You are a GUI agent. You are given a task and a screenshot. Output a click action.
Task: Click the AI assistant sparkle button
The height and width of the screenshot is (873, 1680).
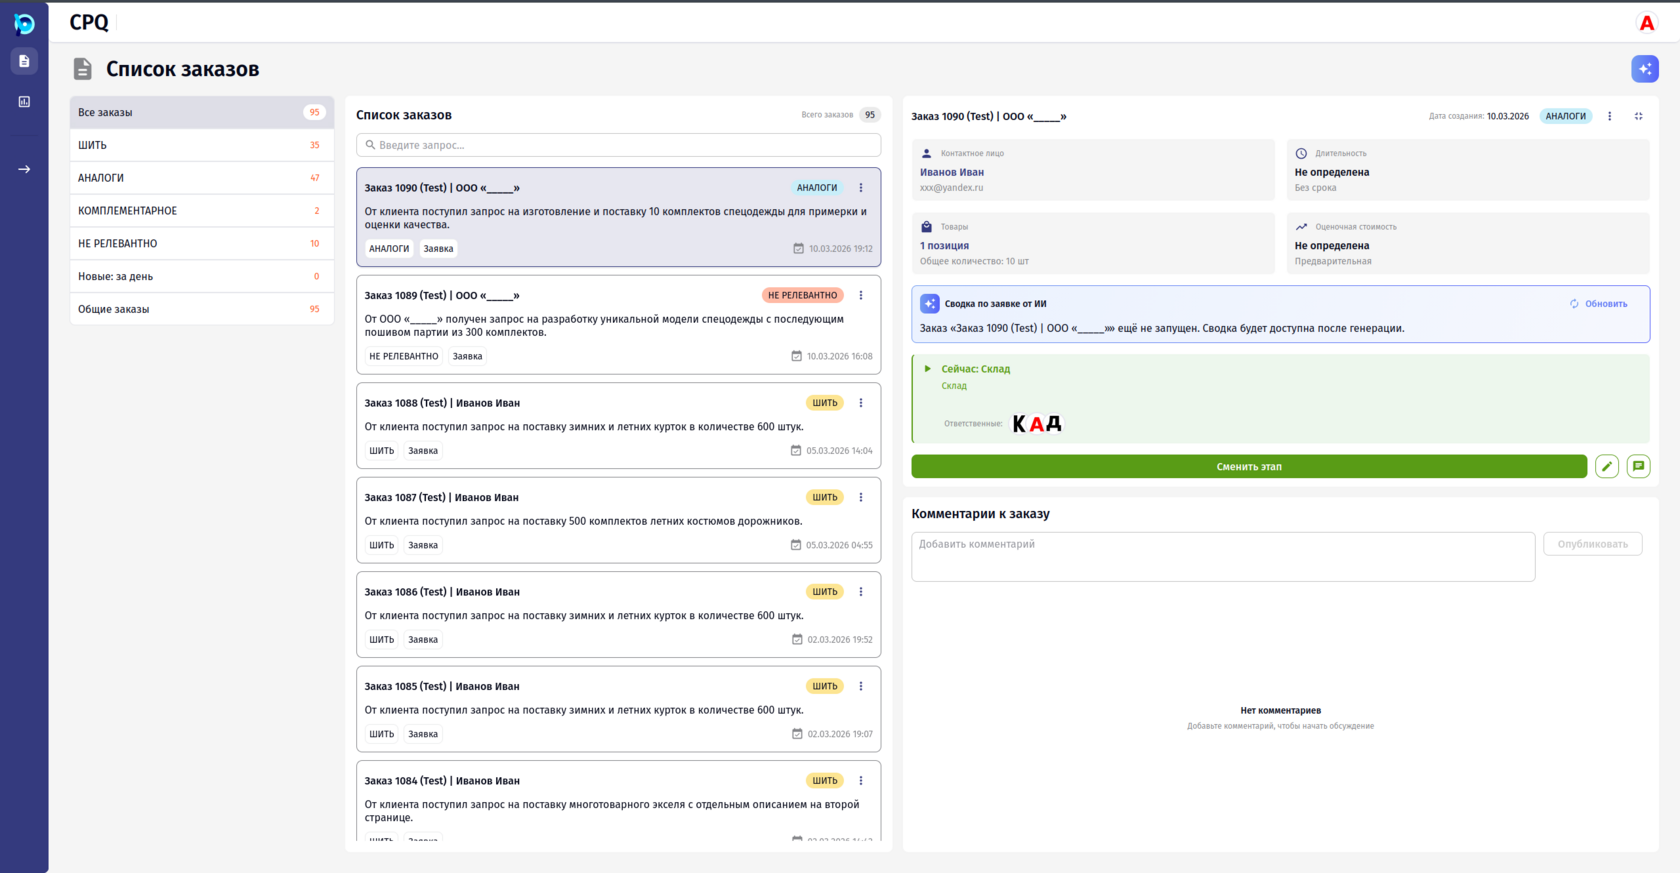click(1644, 69)
